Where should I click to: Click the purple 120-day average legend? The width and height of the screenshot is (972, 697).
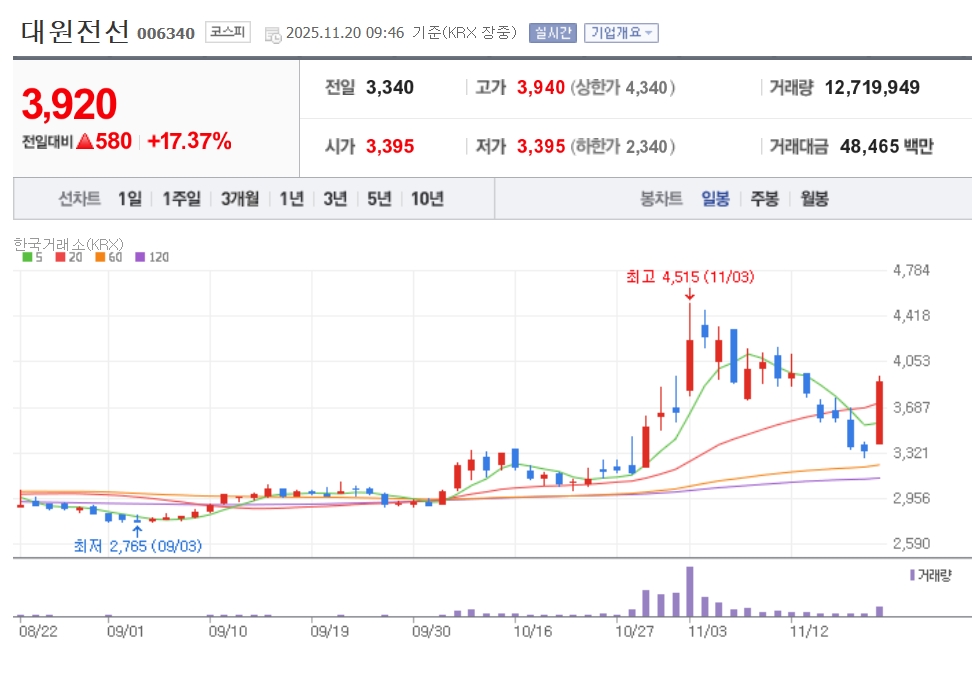(x=142, y=257)
